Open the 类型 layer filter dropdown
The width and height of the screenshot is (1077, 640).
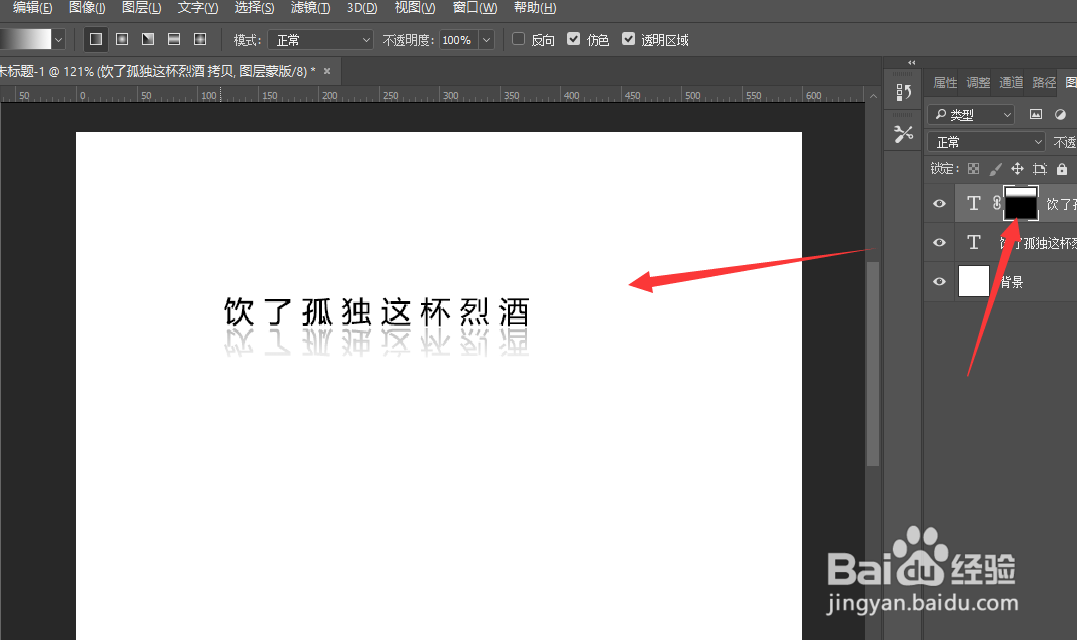[971, 115]
